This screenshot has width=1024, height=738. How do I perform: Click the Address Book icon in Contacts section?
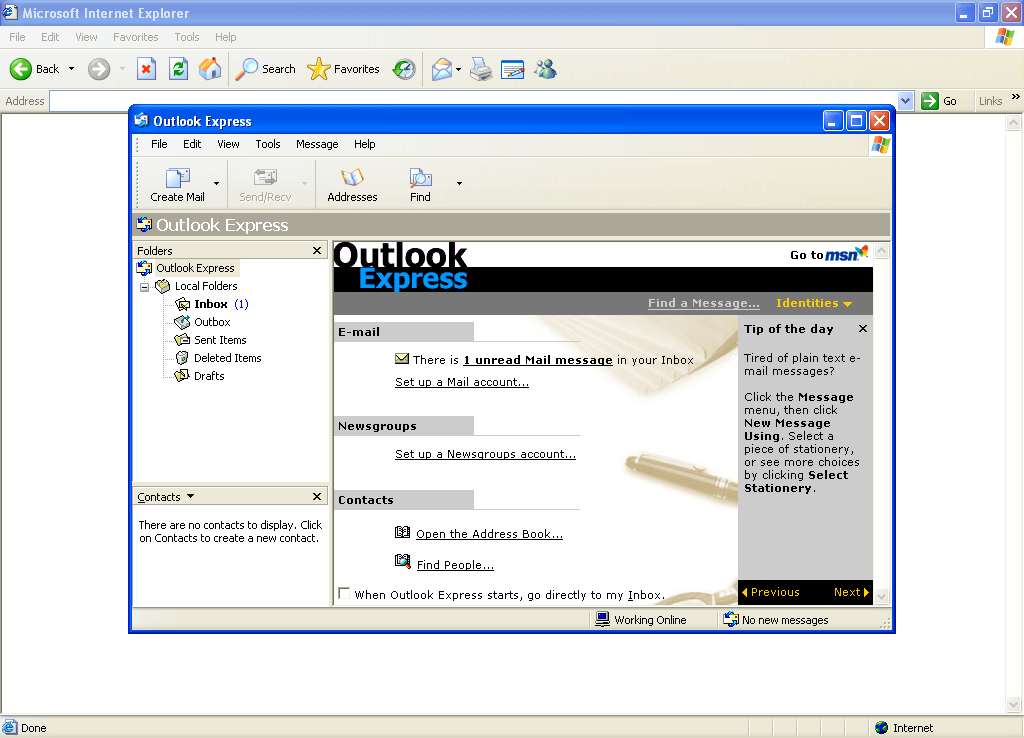tap(402, 532)
